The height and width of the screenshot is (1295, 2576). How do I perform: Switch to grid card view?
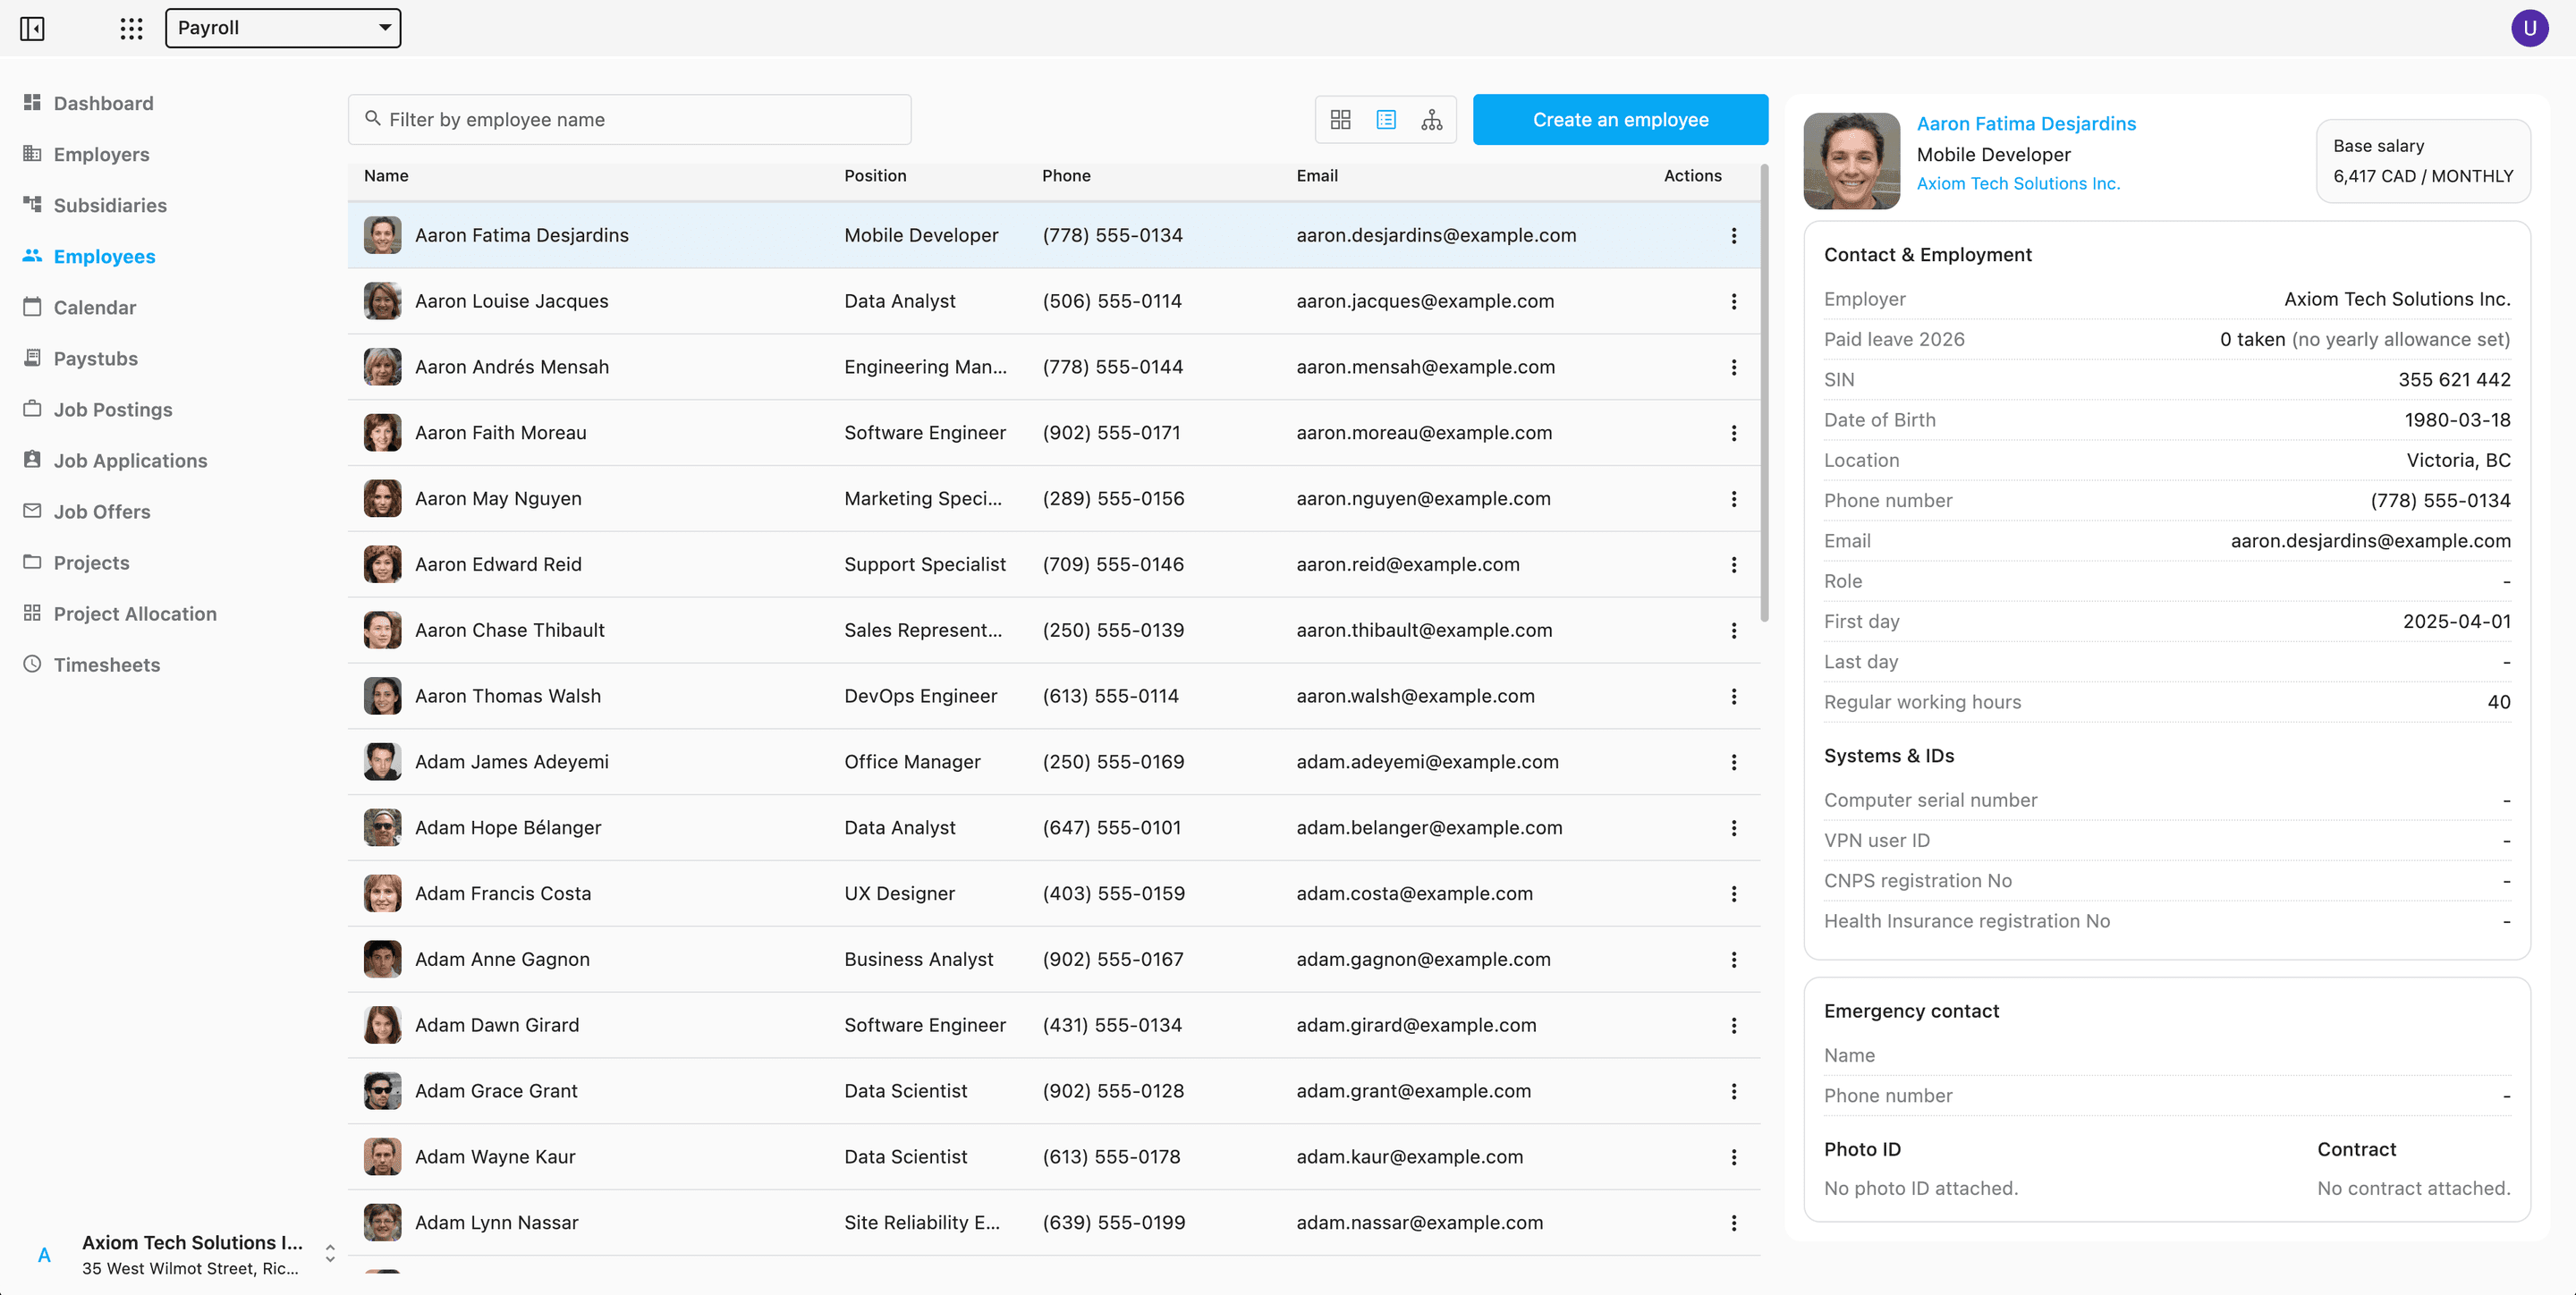tap(1340, 120)
